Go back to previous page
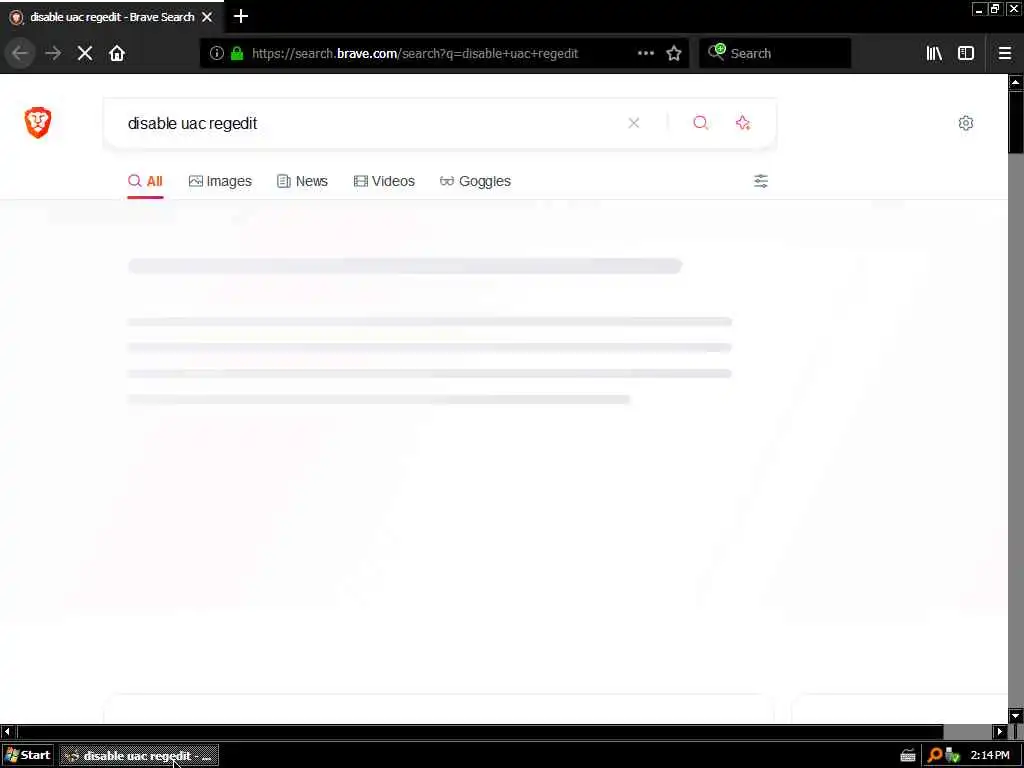The width and height of the screenshot is (1024, 768). coord(20,53)
